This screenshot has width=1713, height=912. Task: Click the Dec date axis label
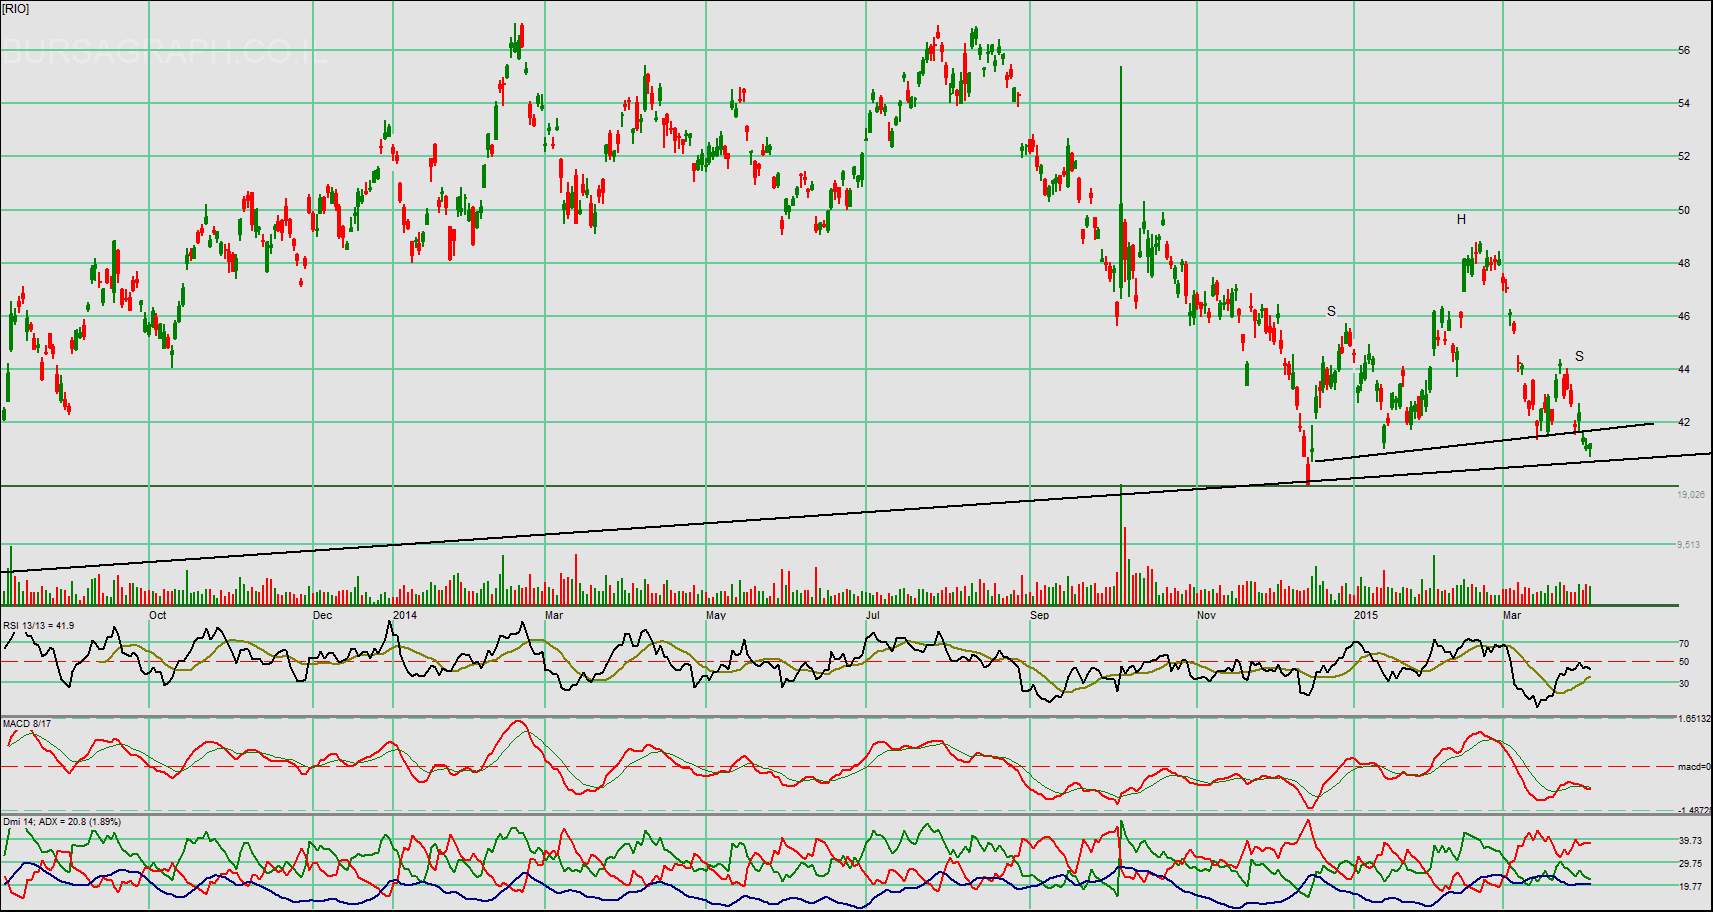[322, 615]
